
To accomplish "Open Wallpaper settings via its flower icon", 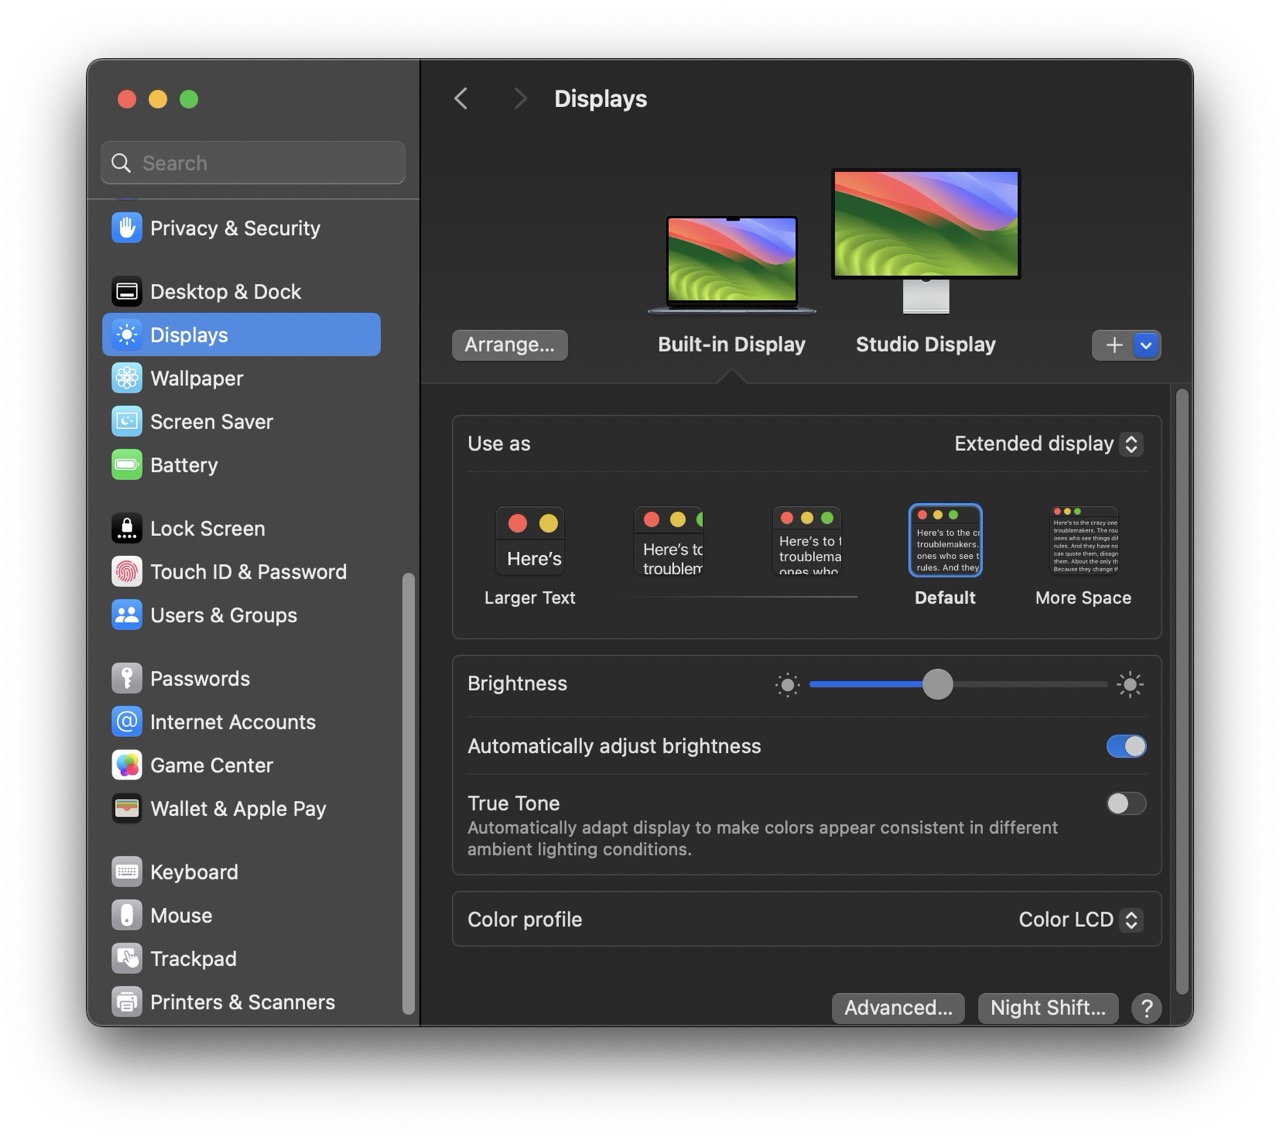I will [127, 378].
